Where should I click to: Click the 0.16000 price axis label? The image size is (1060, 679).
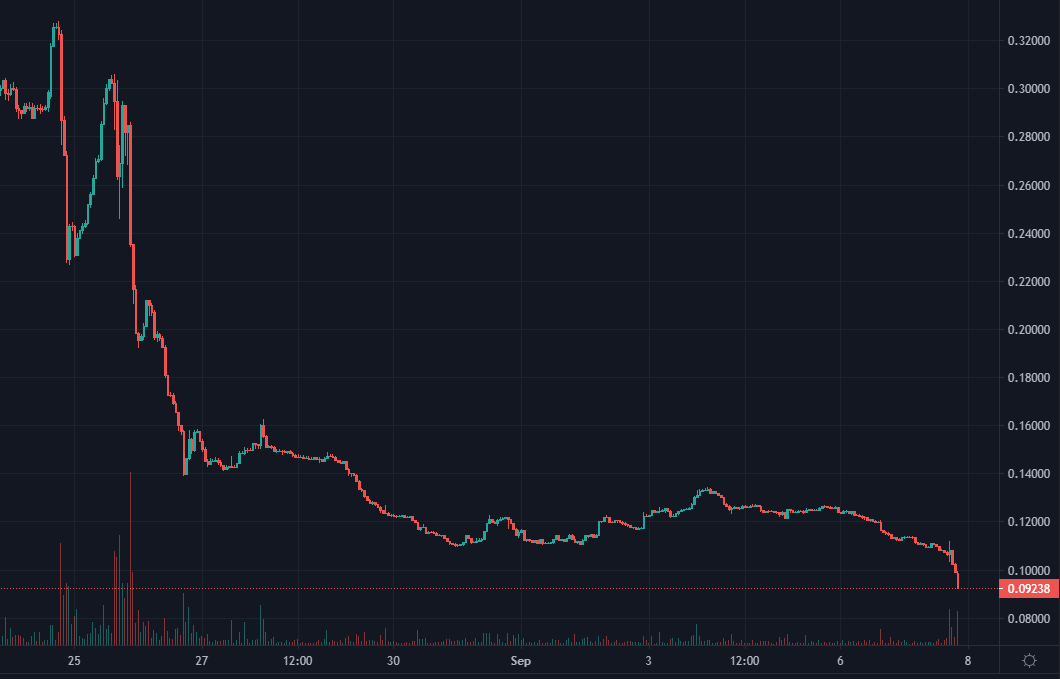(x=1029, y=425)
